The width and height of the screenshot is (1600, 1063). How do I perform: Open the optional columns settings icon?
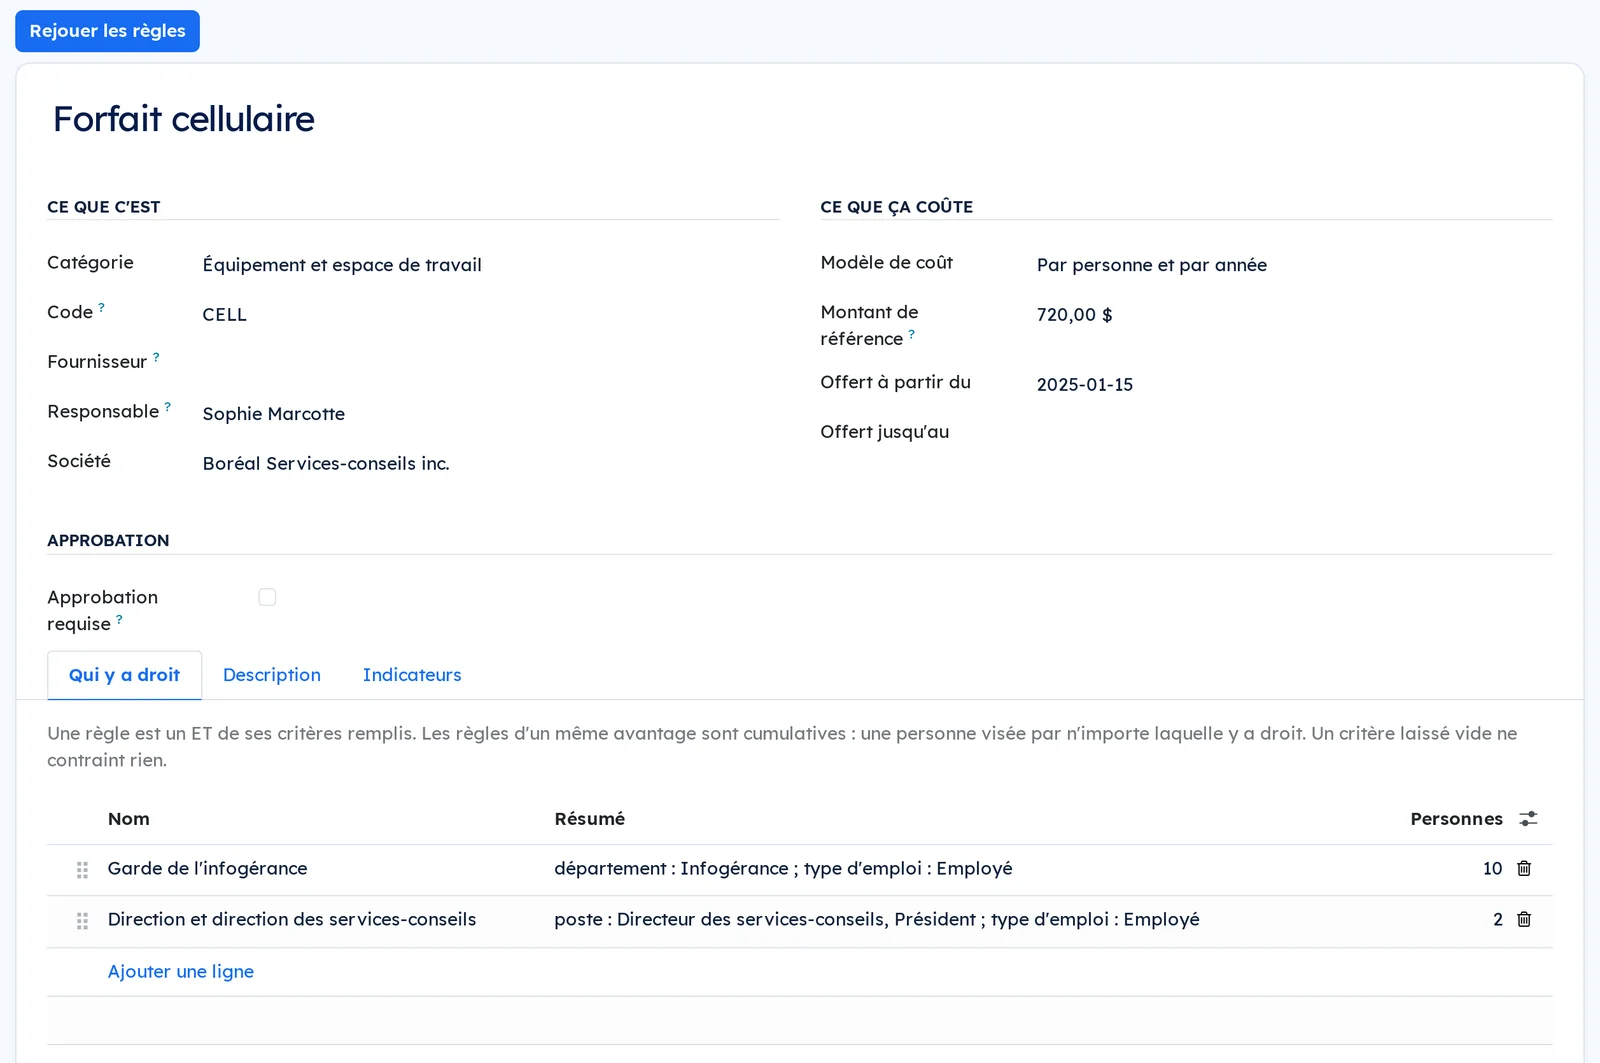click(1528, 819)
